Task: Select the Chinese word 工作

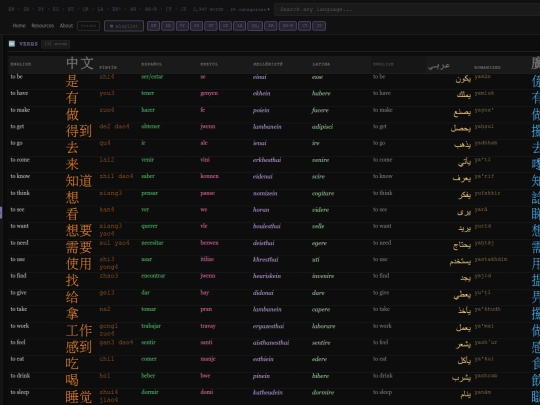Action: [x=79, y=330]
